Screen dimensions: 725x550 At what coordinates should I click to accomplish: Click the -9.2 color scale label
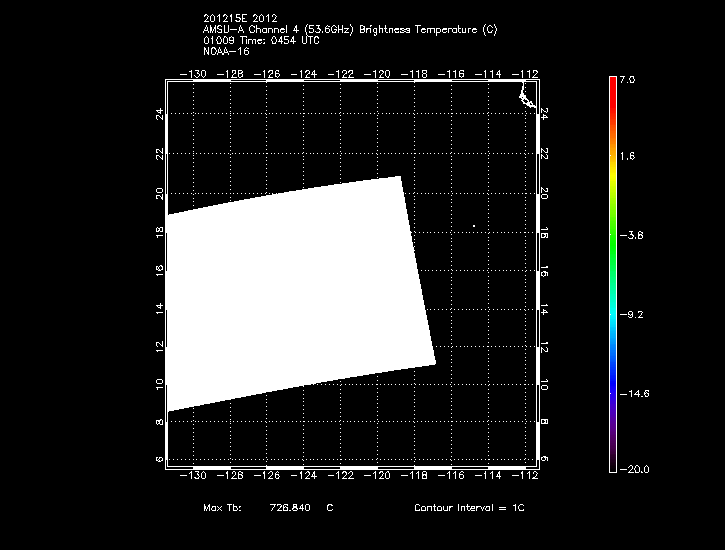[x=633, y=314]
